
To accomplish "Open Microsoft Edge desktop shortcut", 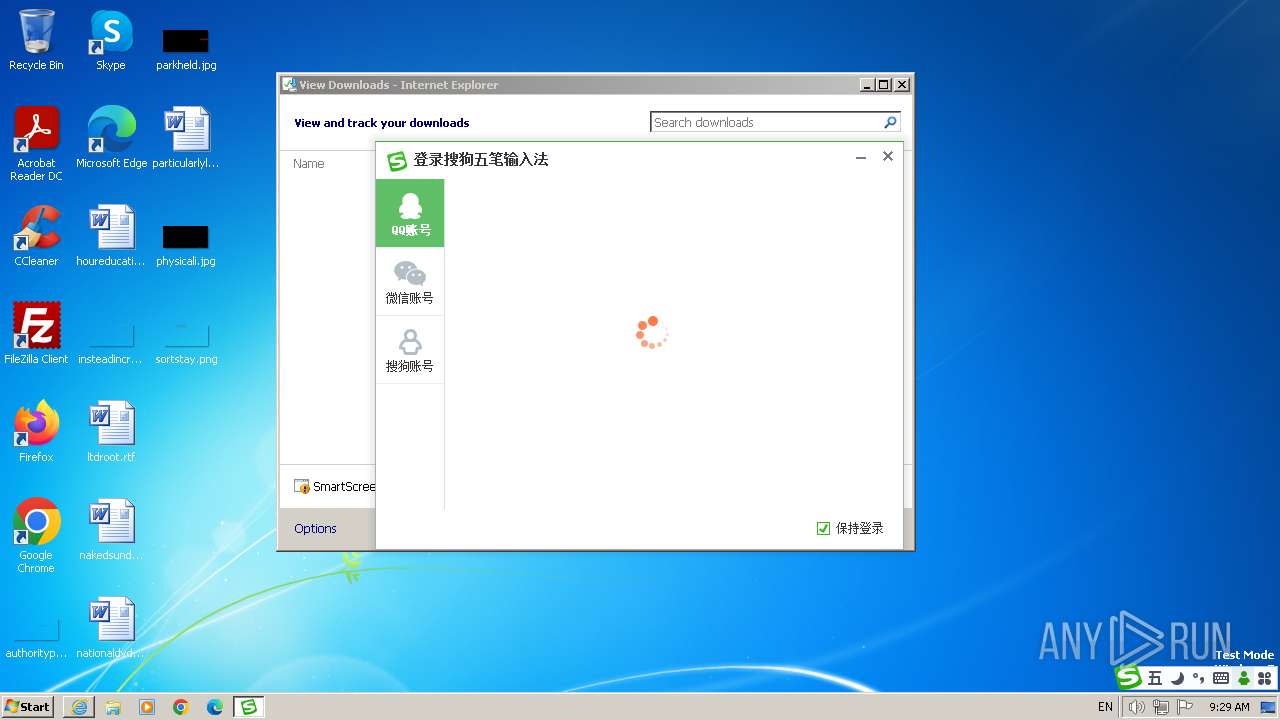I will [111, 139].
